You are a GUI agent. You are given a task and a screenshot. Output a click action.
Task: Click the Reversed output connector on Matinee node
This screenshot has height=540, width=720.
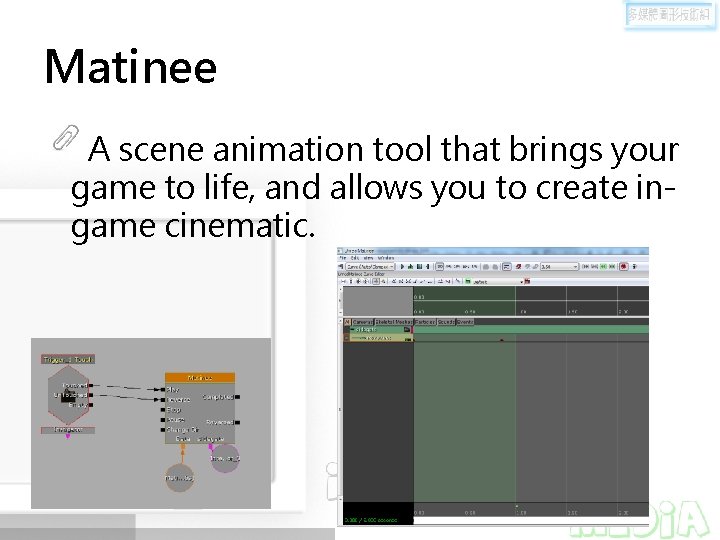tap(237, 422)
